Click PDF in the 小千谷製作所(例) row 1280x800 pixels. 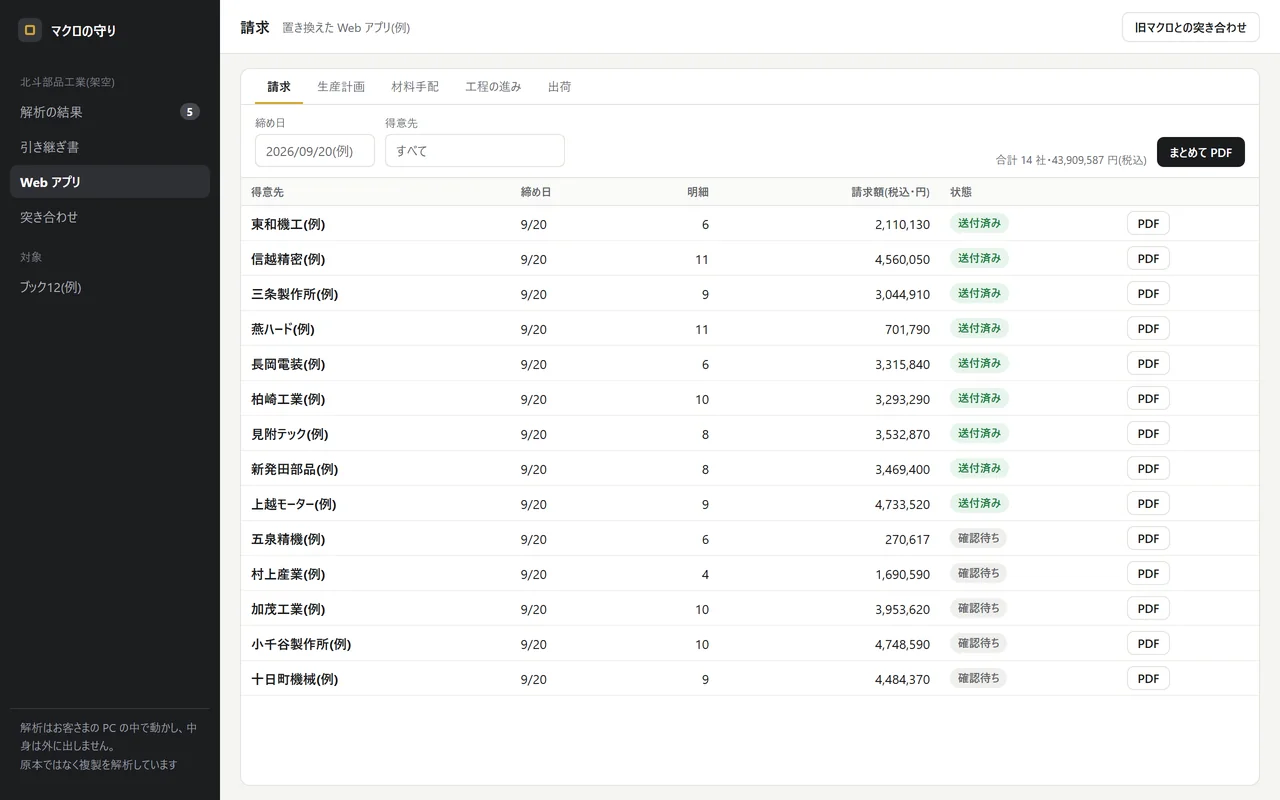click(x=1148, y=644)
